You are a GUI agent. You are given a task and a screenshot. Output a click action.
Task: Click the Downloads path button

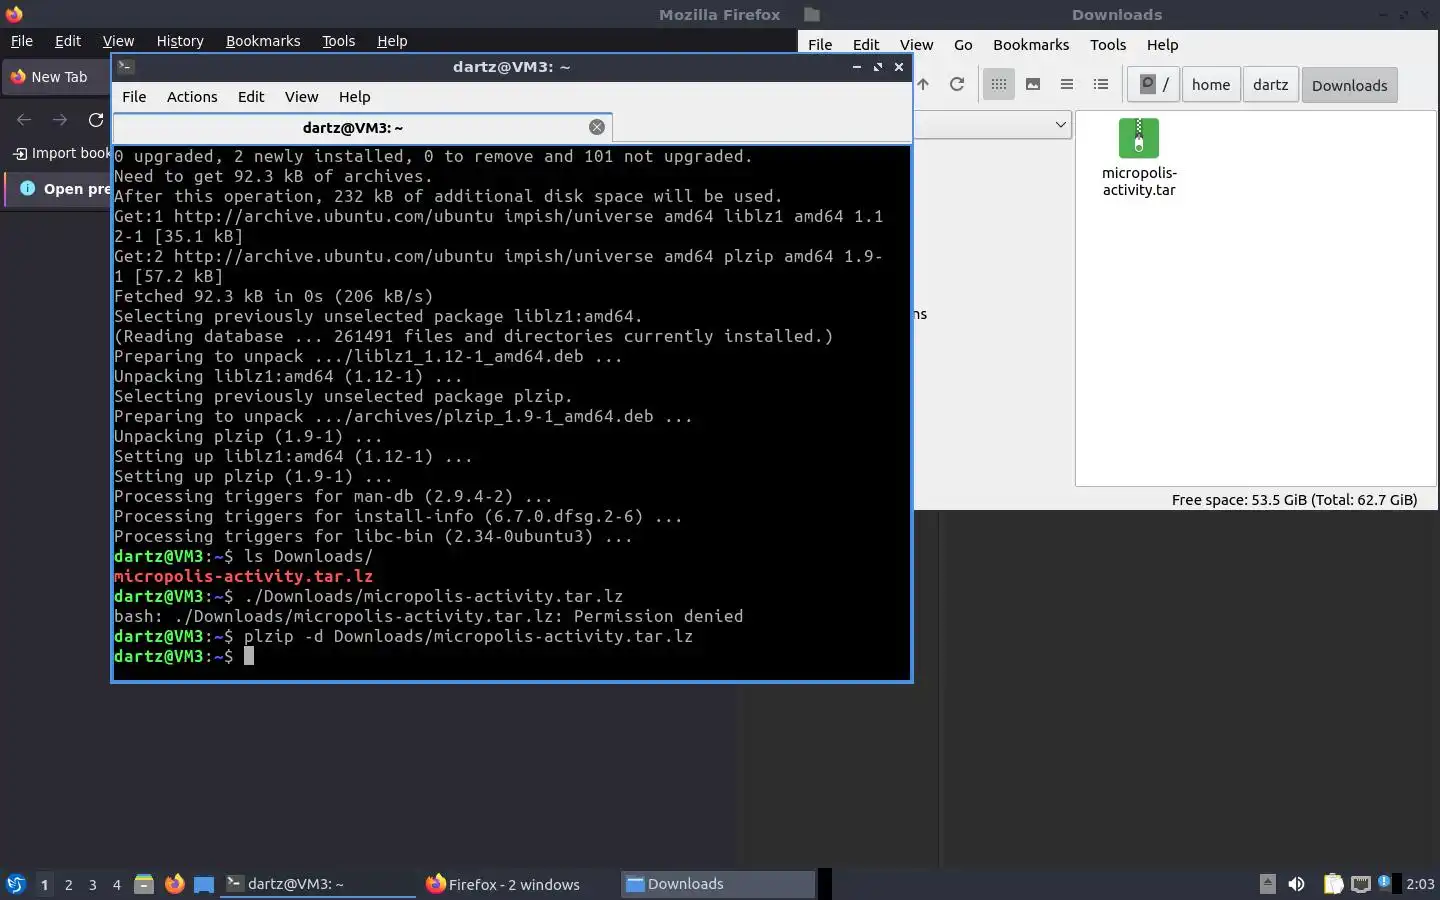(1349, 85)
